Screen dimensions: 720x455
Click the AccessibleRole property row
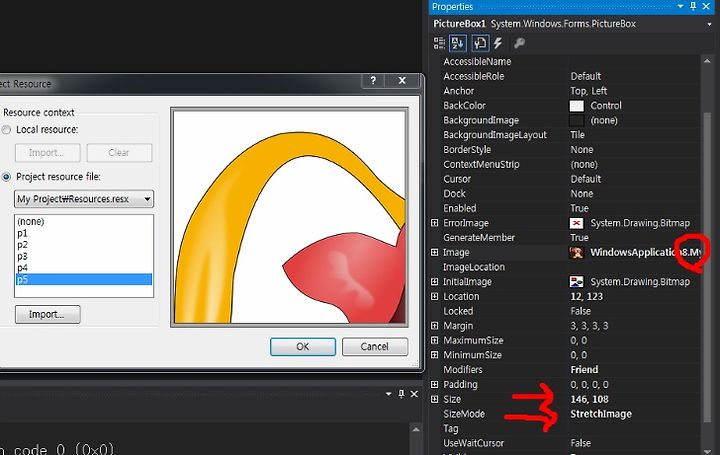tap(565, 76)
